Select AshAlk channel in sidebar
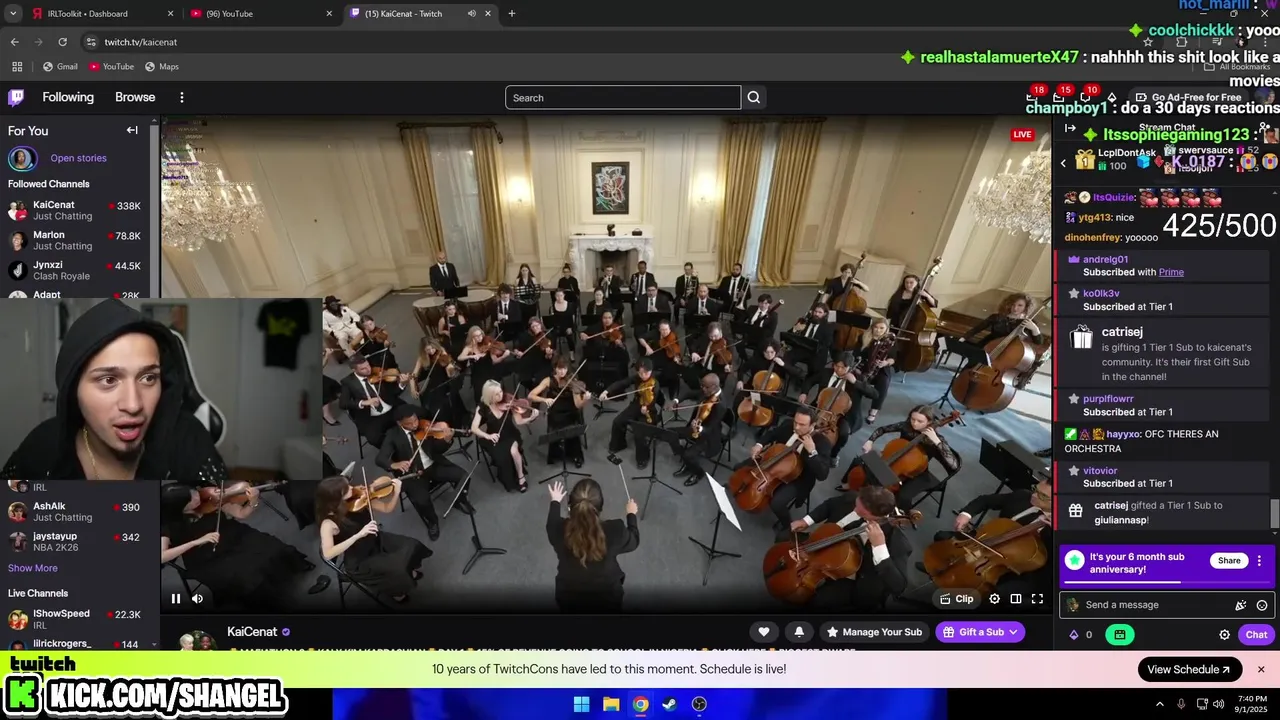The height and width of the screenshot is (720, 1280). 75,511
